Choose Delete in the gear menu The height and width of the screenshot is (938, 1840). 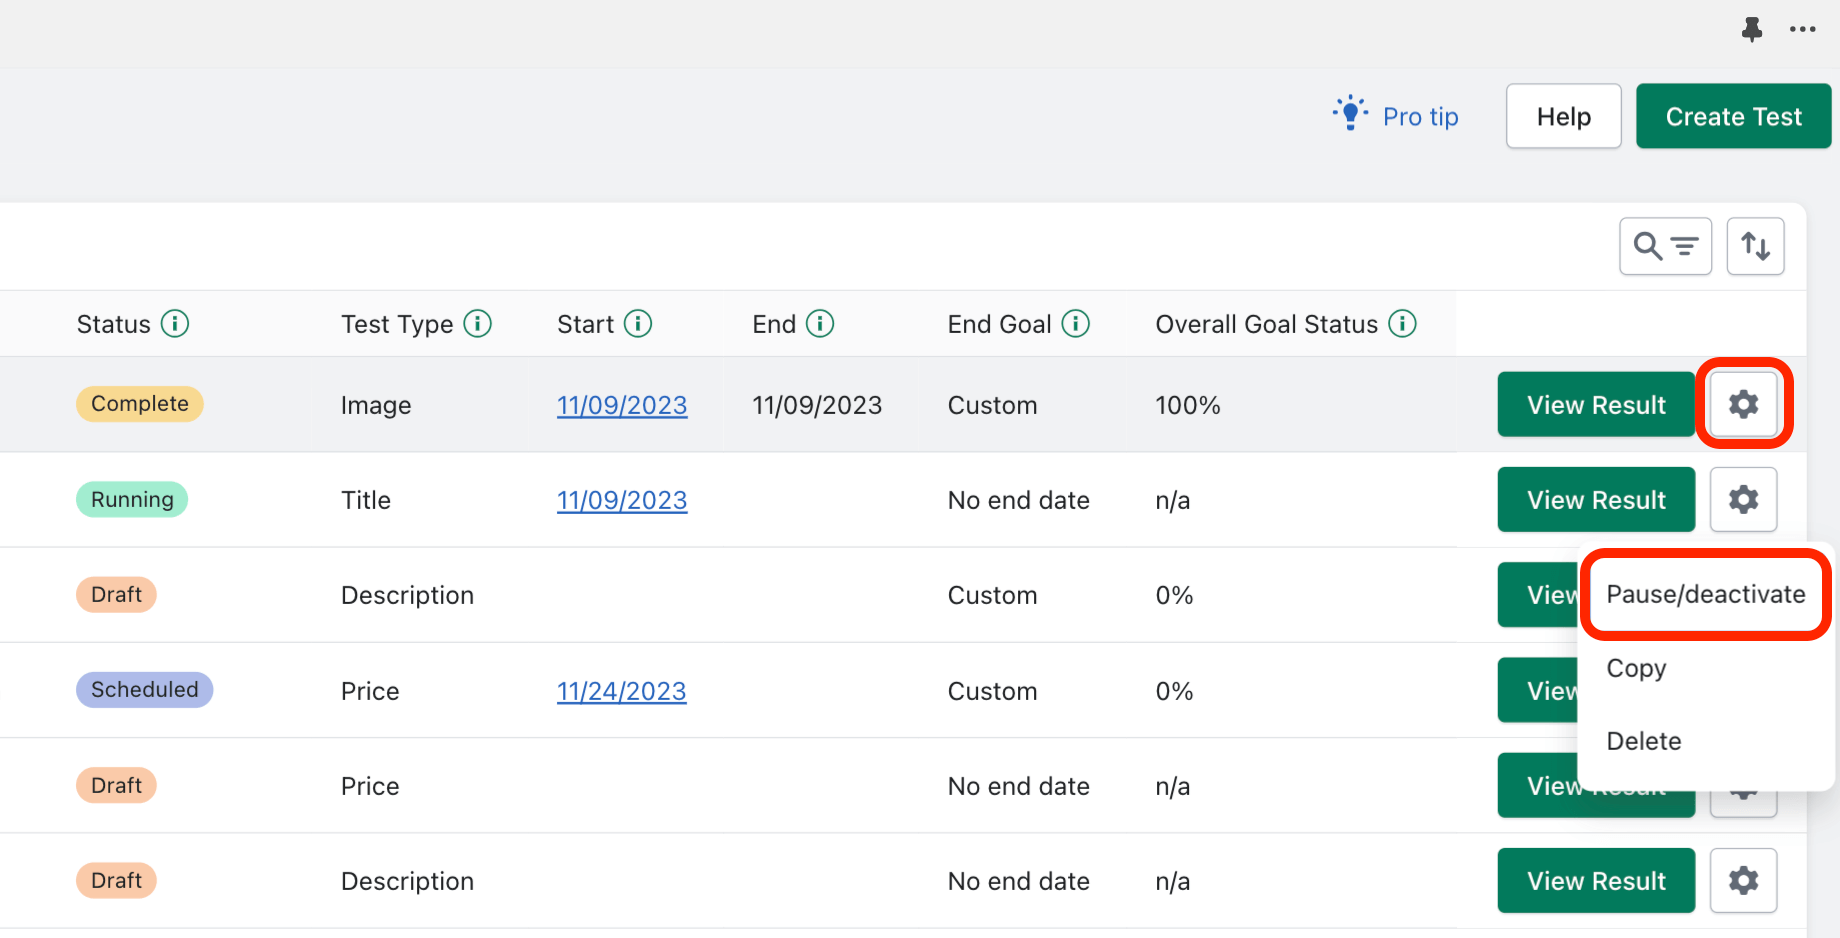pos(1643,741)
